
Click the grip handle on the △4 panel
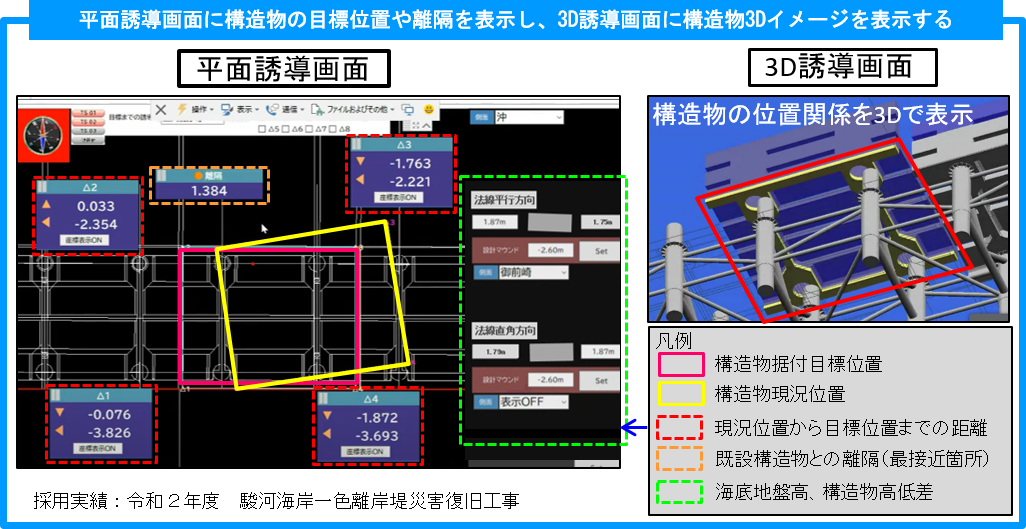click(323, 398)
